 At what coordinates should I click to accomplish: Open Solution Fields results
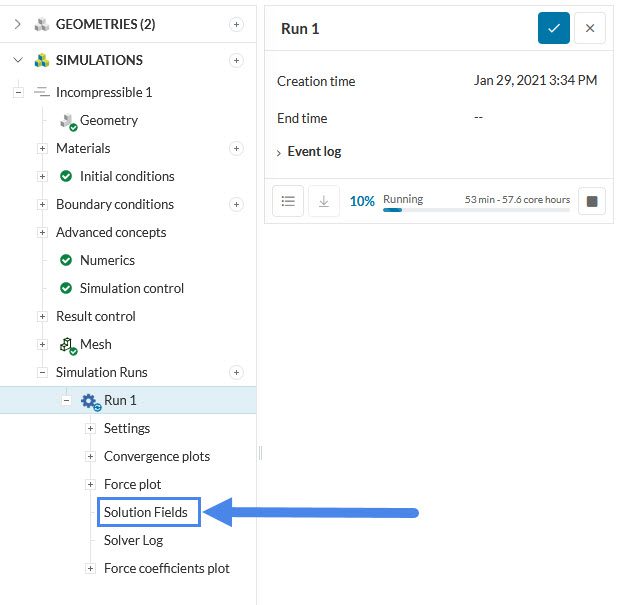pyautogui.click(x=145, y=512)
